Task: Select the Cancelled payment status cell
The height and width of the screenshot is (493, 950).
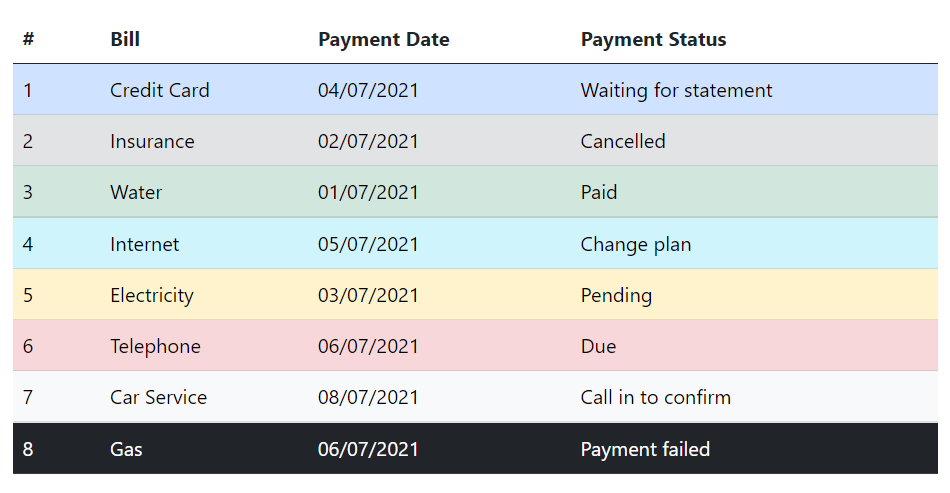Action: [x=622, y=141]
